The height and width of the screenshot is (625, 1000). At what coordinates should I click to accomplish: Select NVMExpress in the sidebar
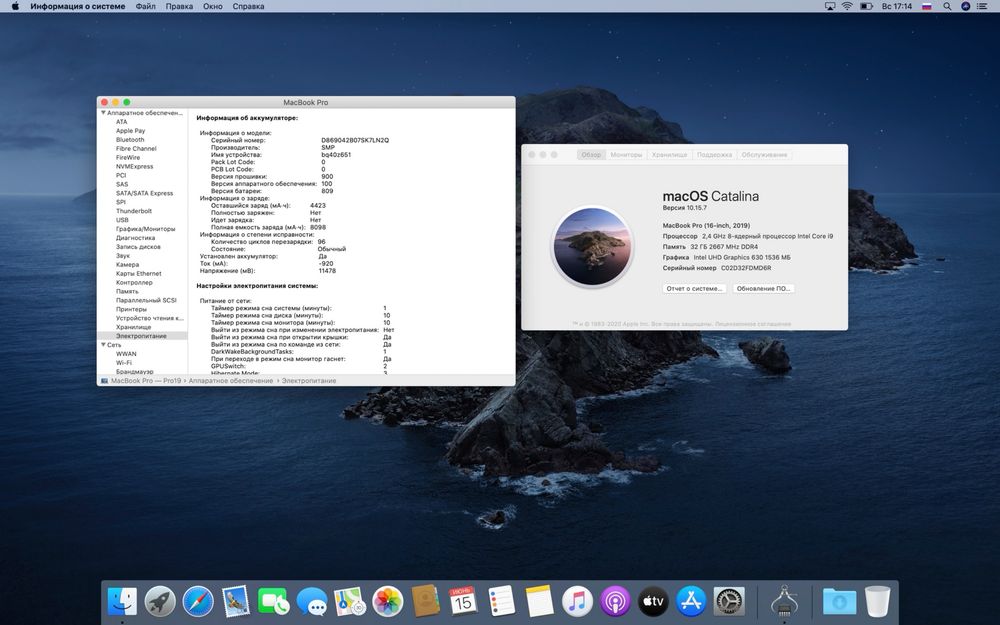135,166
